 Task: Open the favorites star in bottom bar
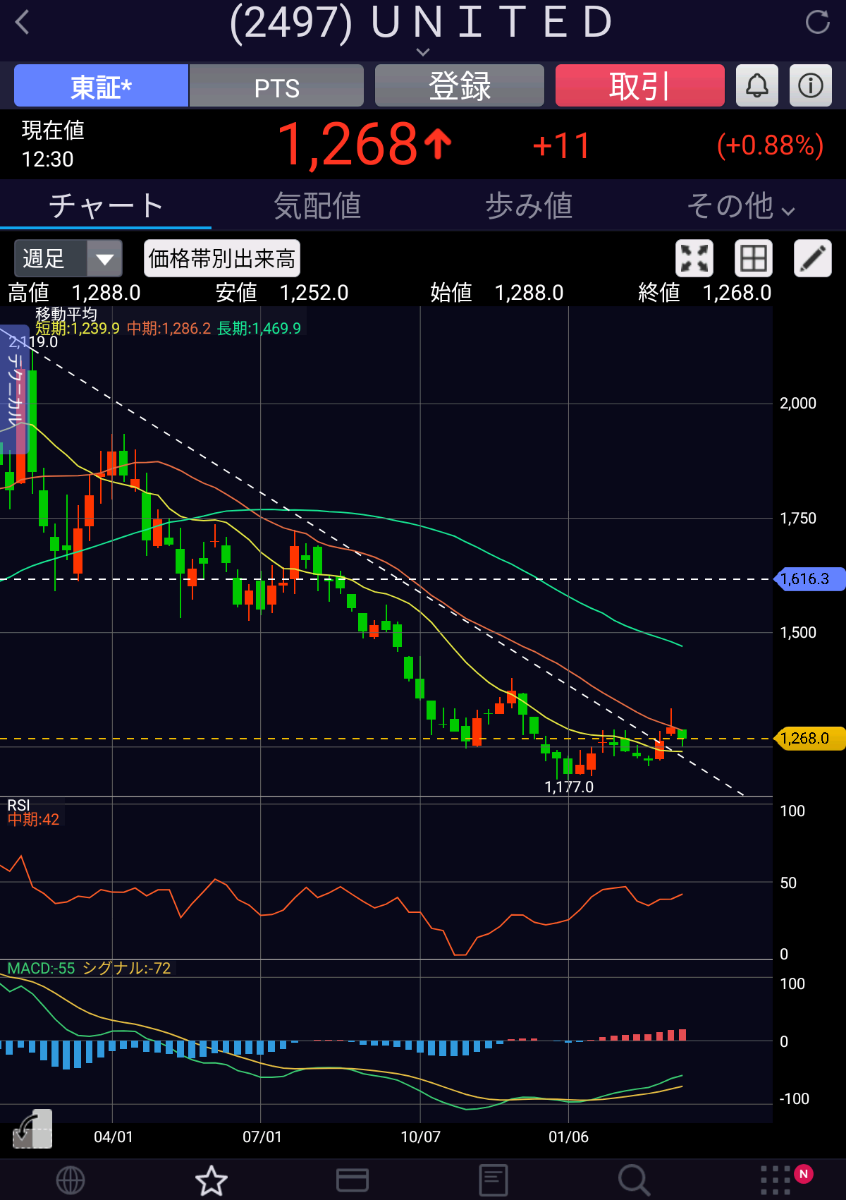pyautogui.click(x=211, y=1180)
